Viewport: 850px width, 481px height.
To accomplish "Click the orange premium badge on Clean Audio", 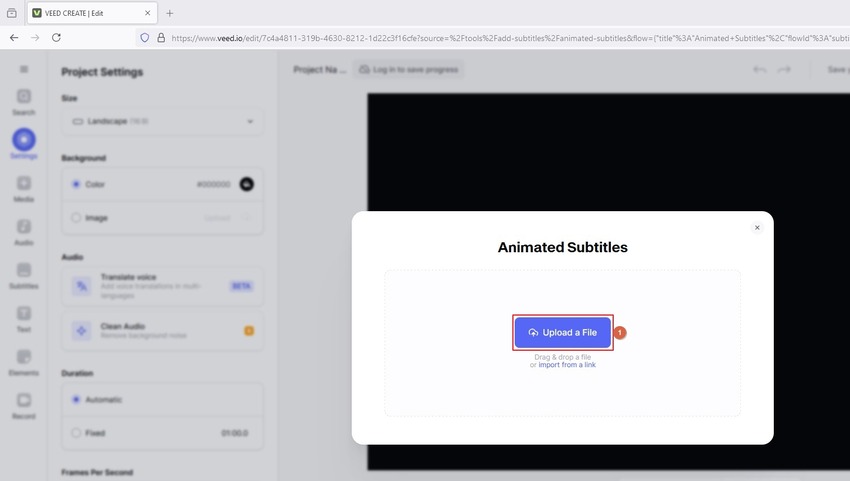I will point(249,331).
